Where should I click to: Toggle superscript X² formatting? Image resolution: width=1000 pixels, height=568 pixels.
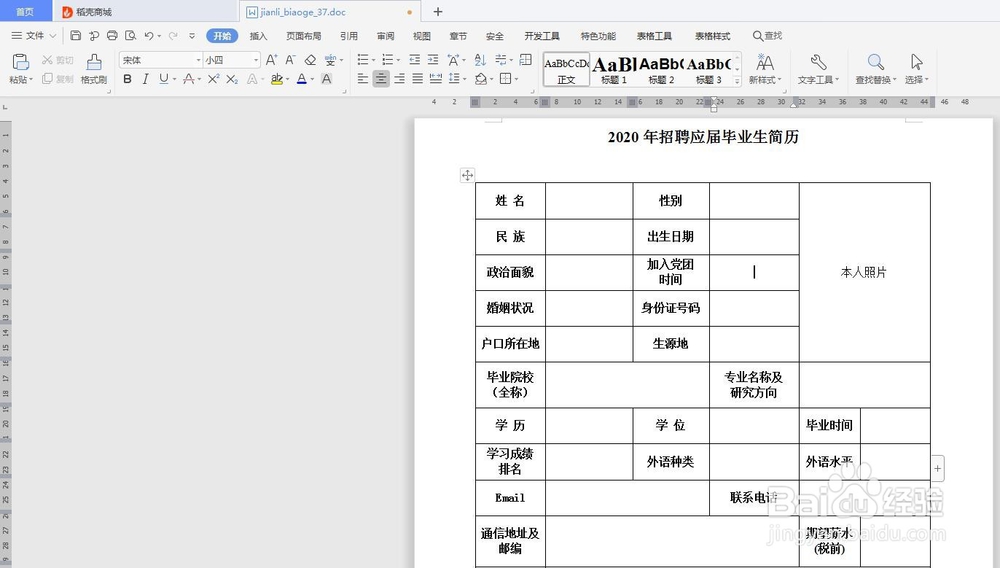214,79
